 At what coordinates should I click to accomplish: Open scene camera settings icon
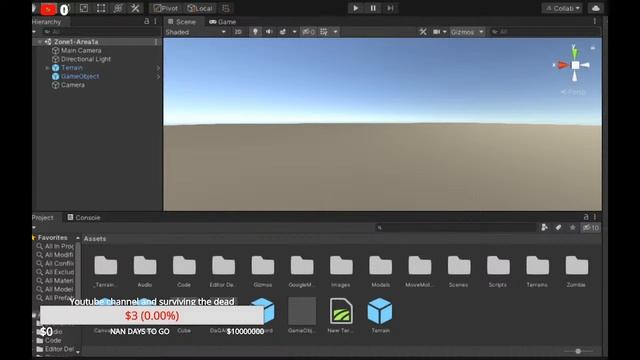coord(436,32)
